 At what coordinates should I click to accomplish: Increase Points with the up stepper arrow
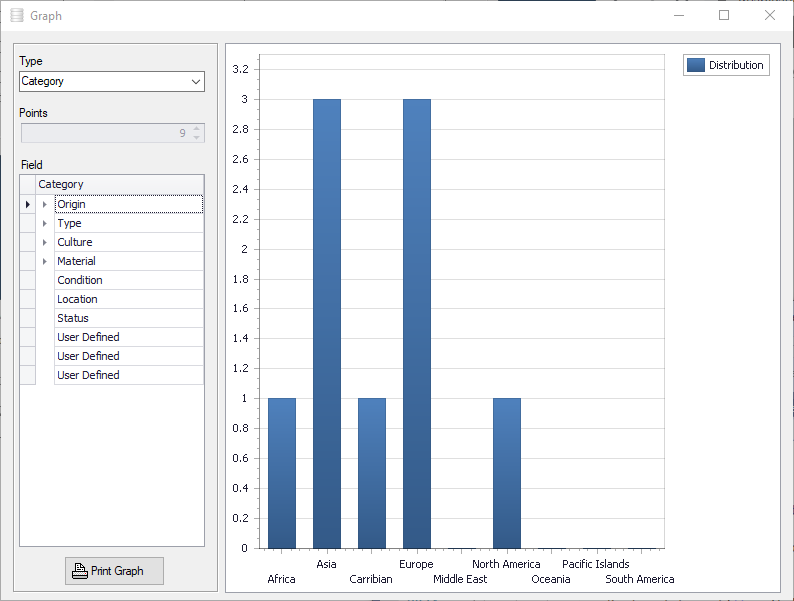pyautogui.click(x=196, y=129)
